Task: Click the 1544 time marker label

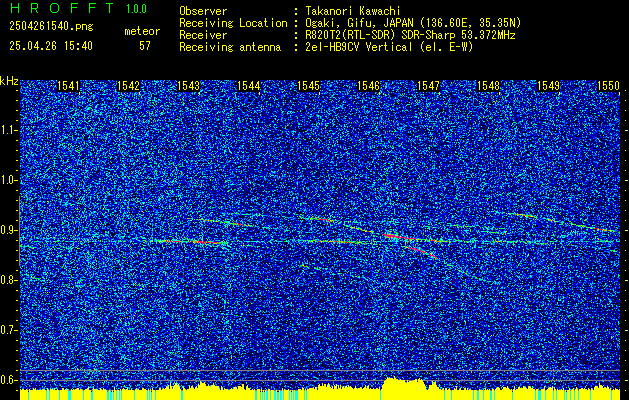Action: tap(249, 86)
